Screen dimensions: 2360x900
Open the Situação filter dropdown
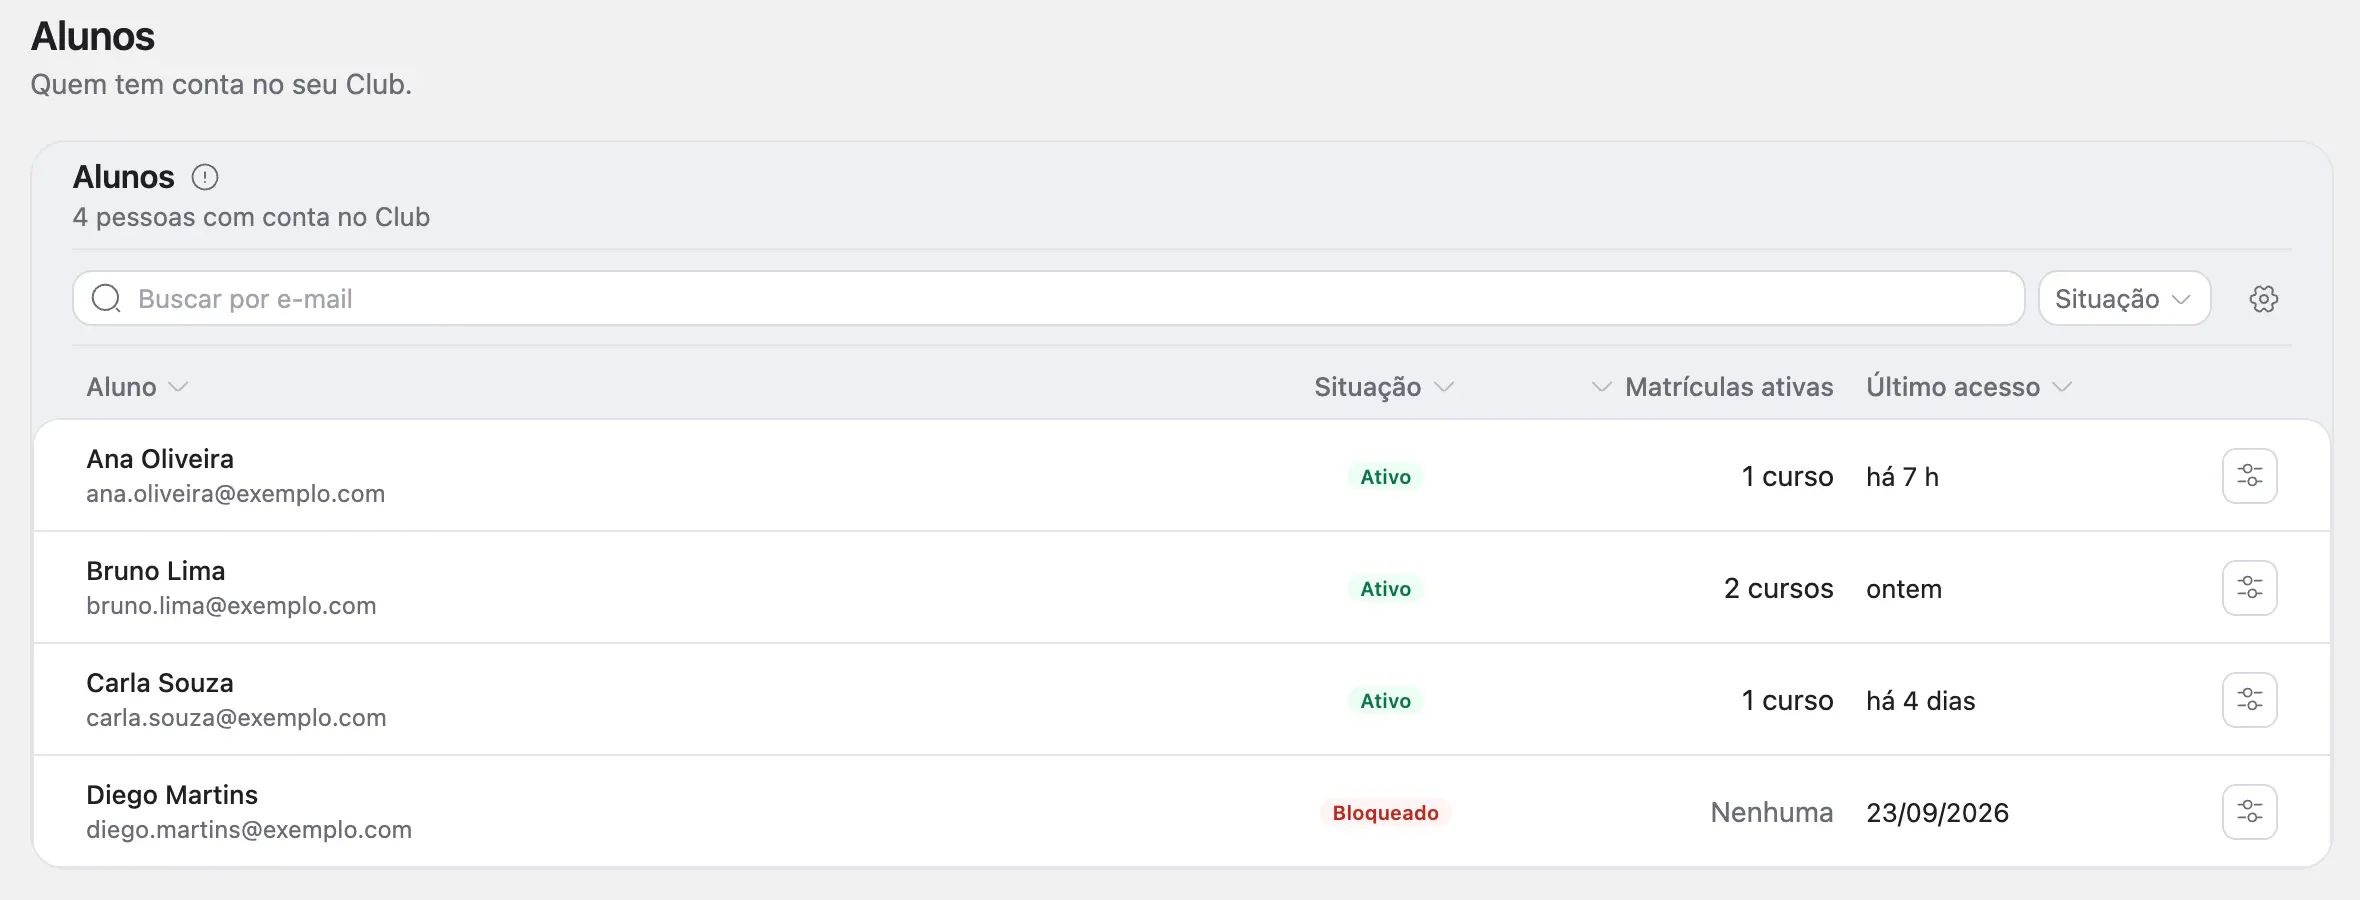click(x=2124, y=298)
